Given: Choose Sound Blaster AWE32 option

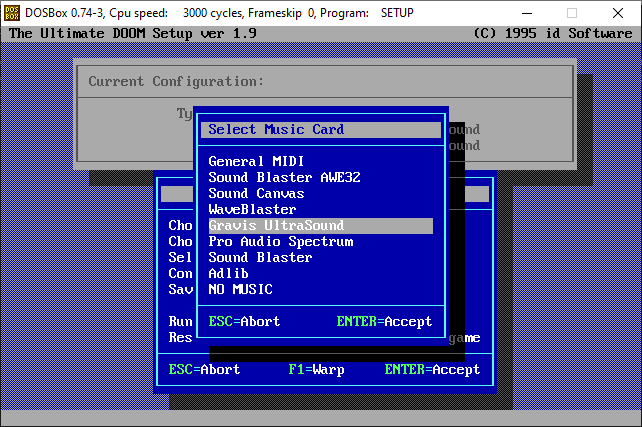Looking at the screenshot, I should click(x=285, y=177).
